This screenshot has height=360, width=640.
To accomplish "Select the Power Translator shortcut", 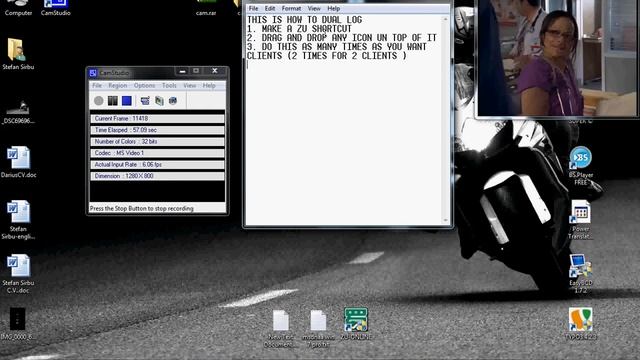I will click(x=580, y=220).
